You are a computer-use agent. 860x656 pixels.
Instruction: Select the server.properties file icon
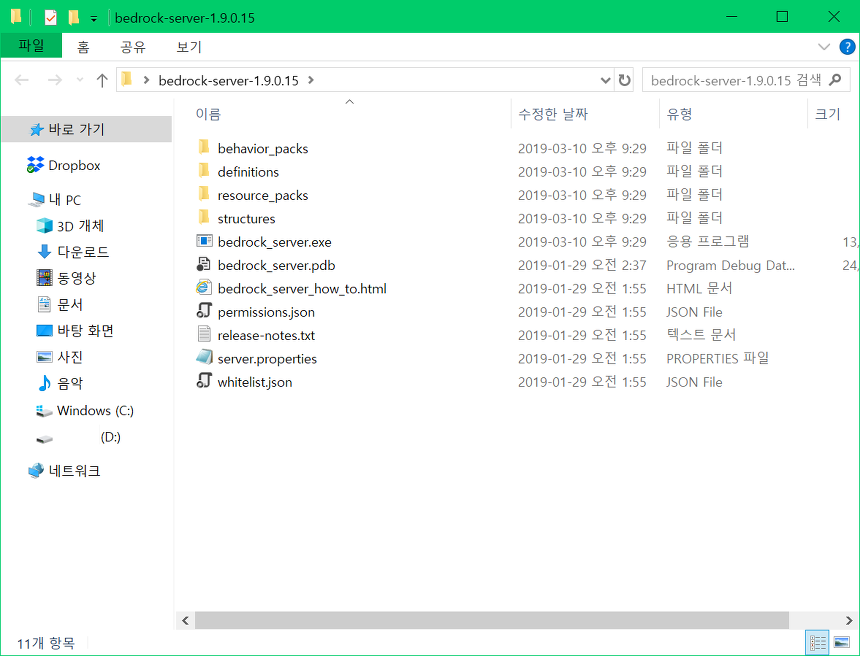tap(204, 358)
